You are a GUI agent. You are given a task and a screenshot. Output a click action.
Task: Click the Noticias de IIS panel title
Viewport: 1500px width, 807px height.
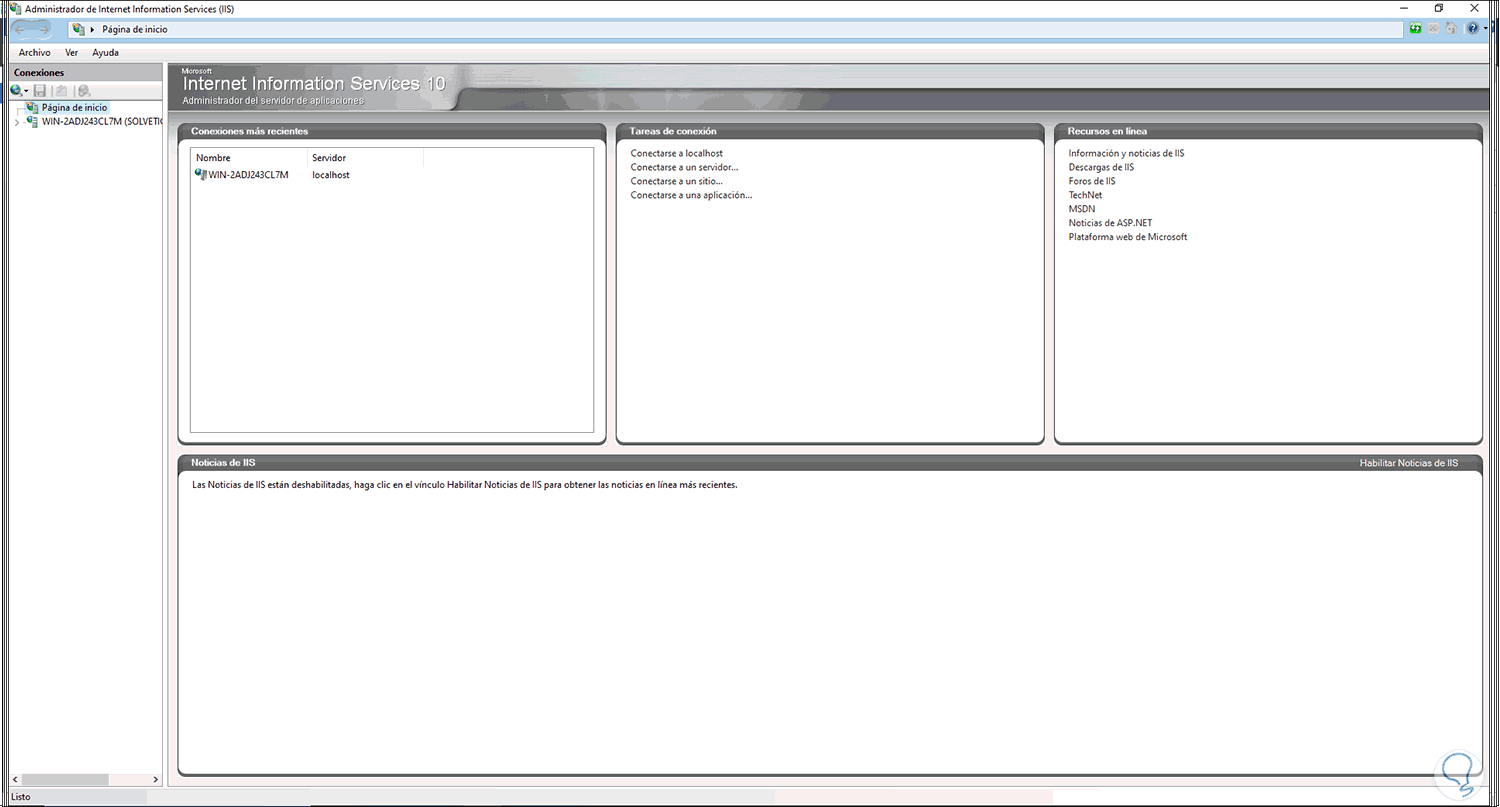221,463
